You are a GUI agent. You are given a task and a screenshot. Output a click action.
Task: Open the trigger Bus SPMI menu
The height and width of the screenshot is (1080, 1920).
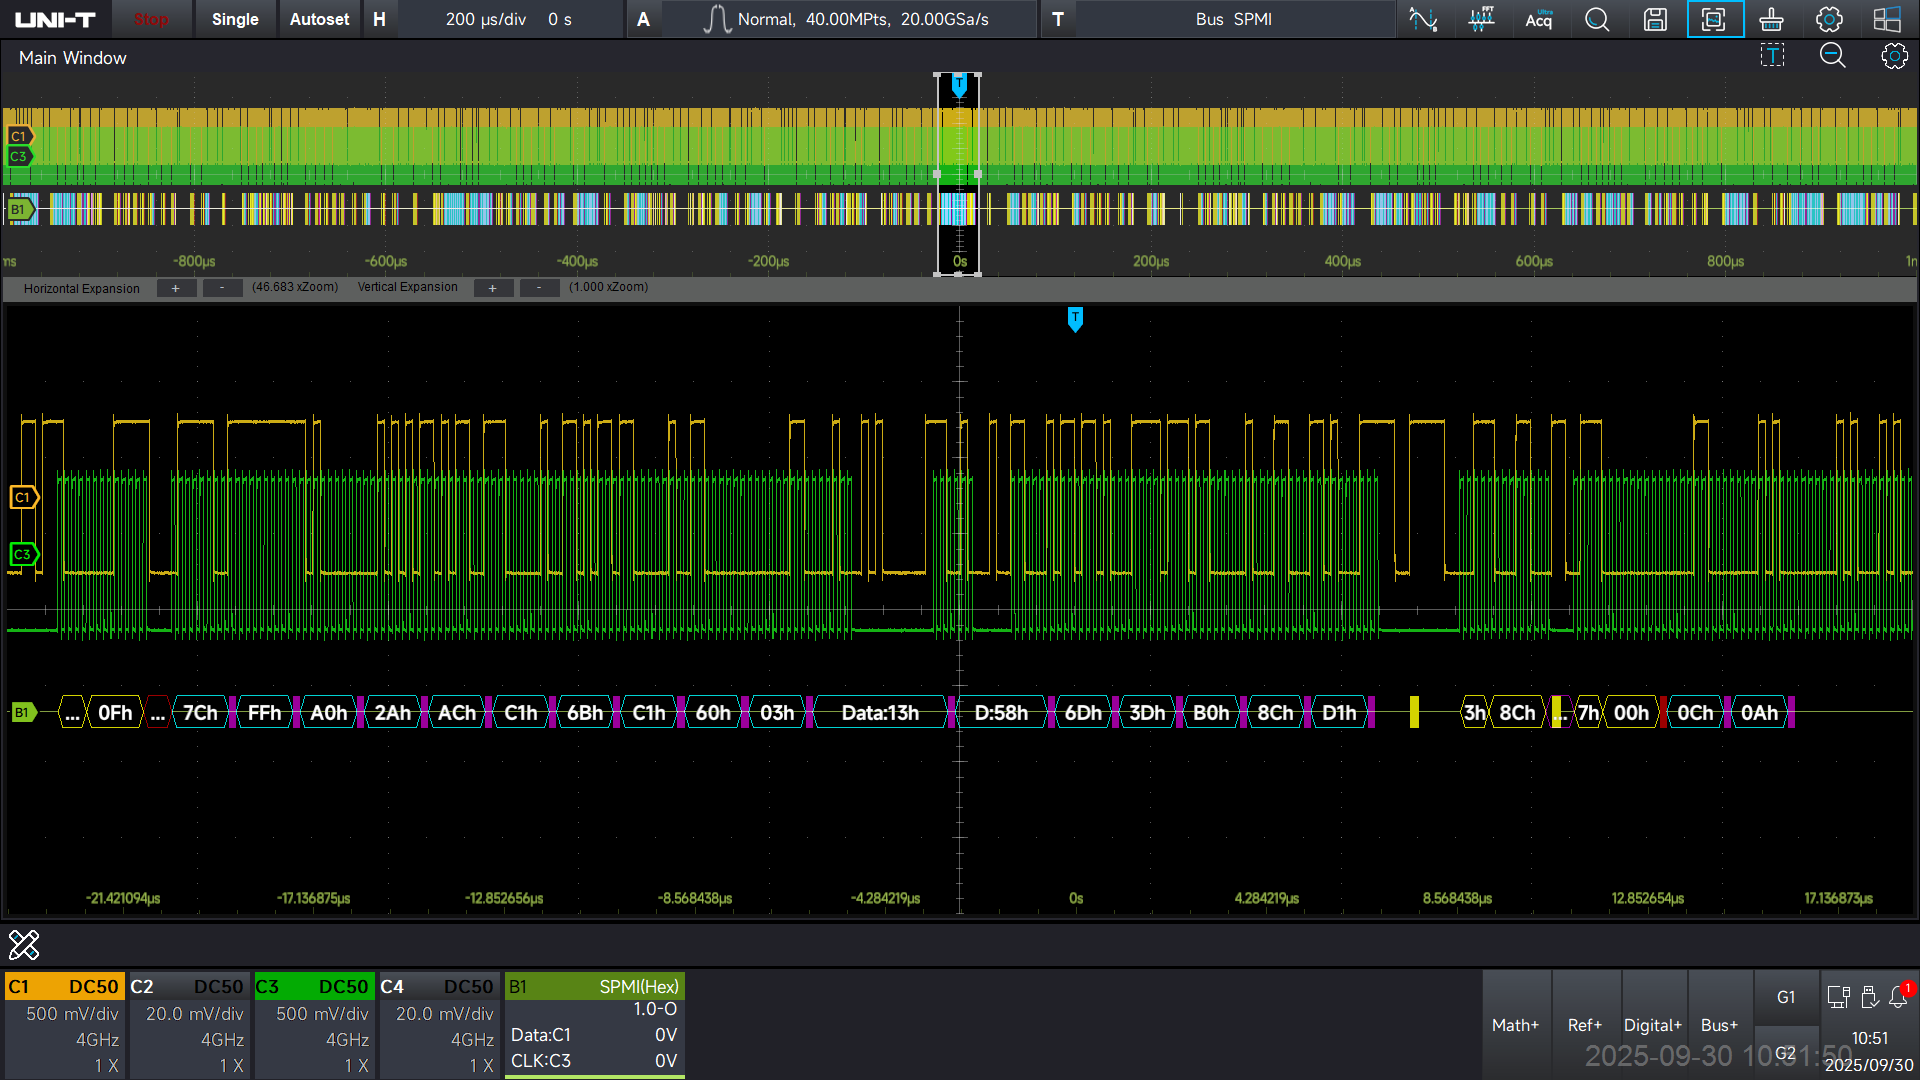[x=1233, y=19]
